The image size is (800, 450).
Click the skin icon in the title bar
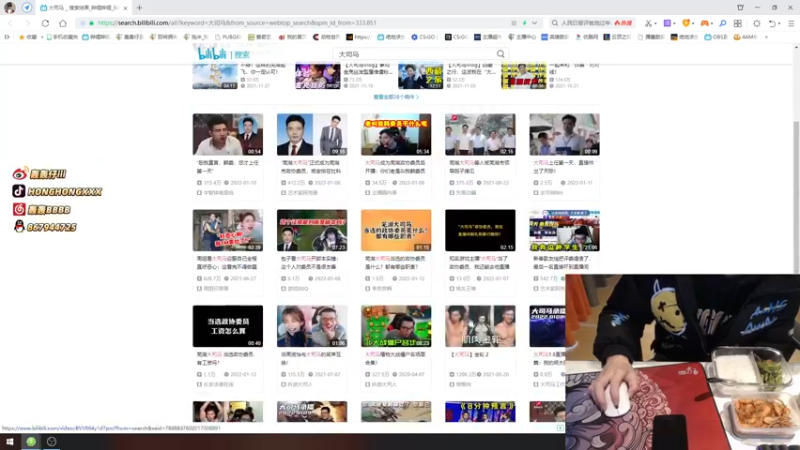coord(740,8)
